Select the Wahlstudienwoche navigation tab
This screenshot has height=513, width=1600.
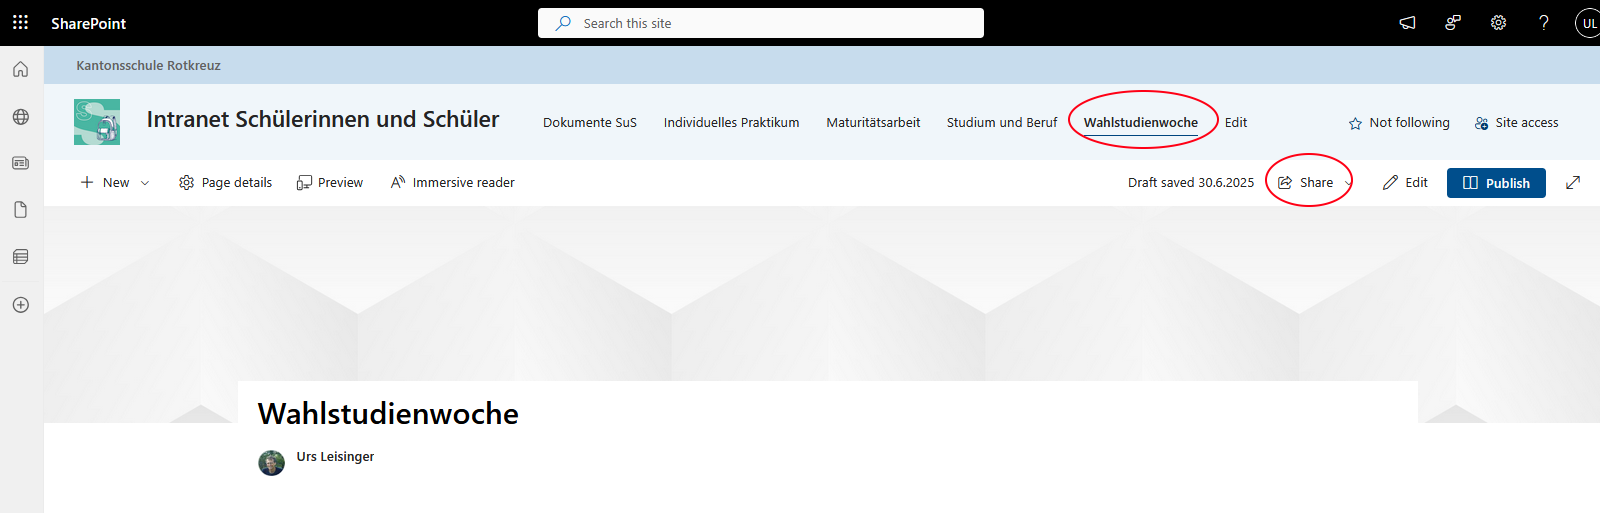click(x=1140, y=123)
